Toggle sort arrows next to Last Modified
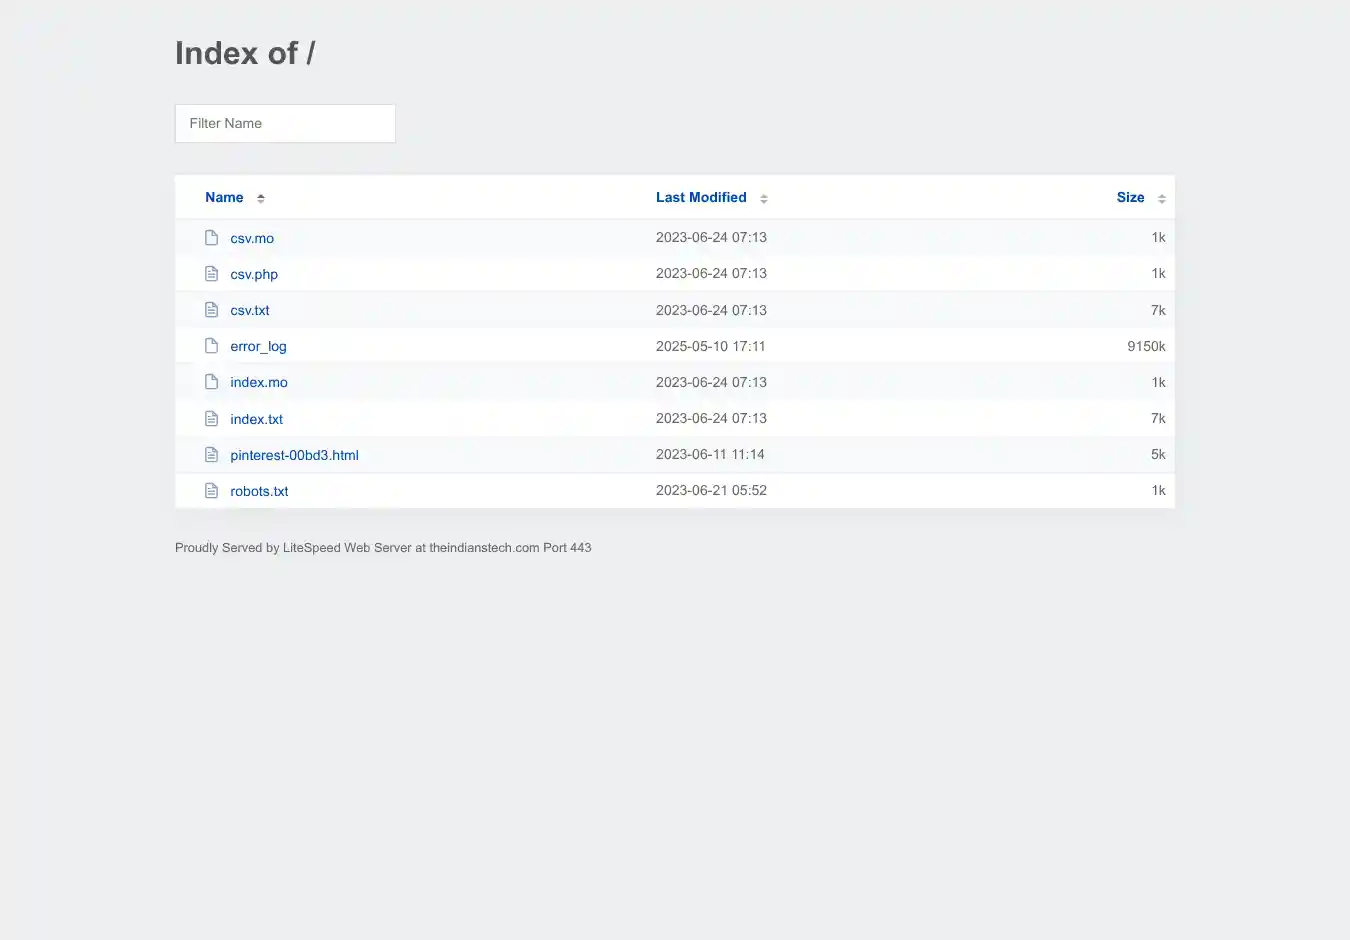The image size is (1350, 940). 764,198
